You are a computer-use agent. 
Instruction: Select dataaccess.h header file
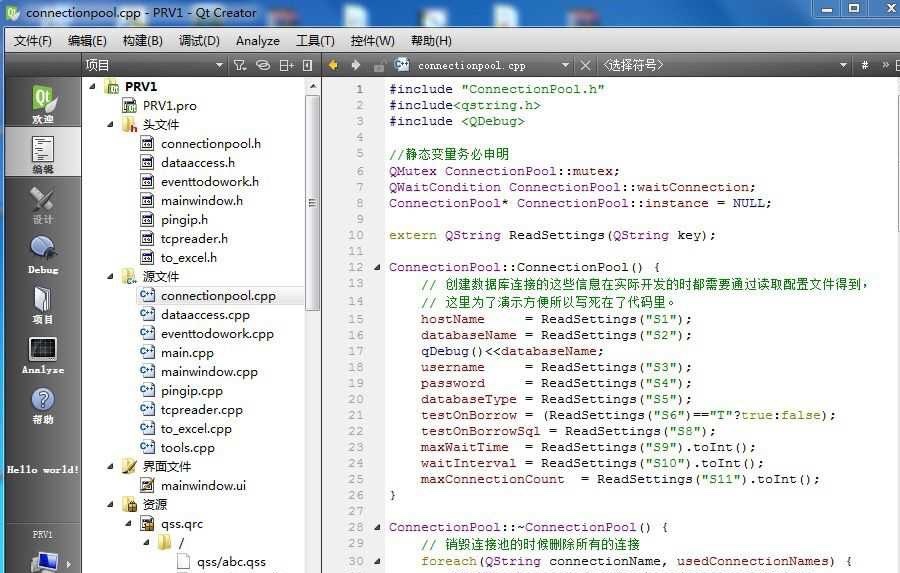click(x=198, y=162)
